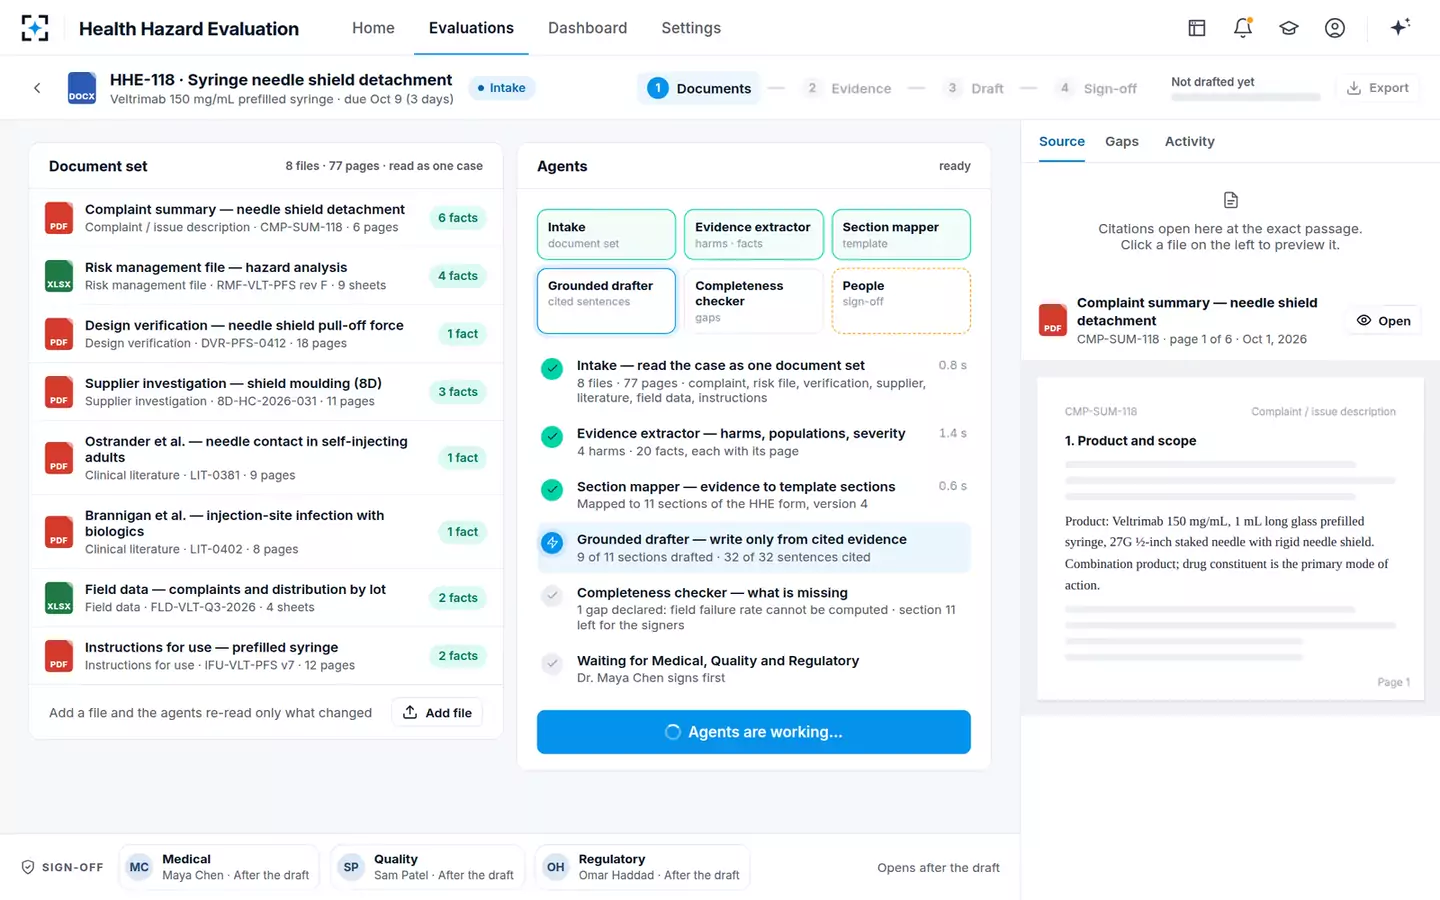The width and height of the screenshot is (1440, 900).
Task: Click the app logo next to Health Hazard Evaluation
Action: [35, 28]
